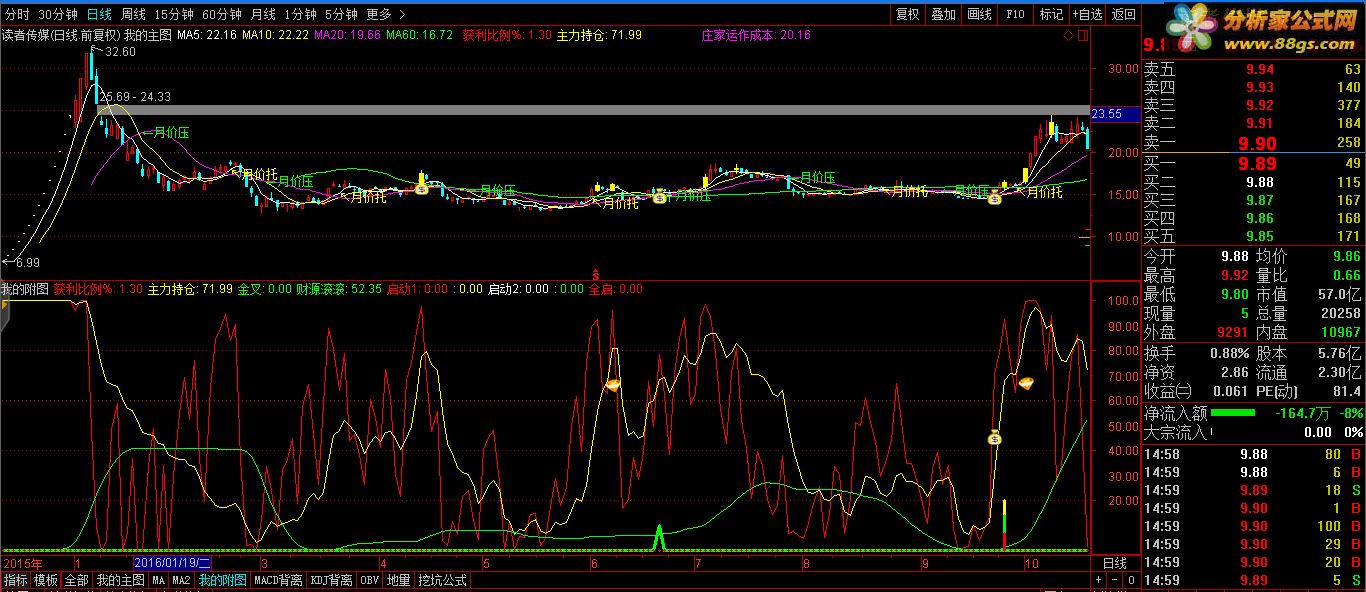Click the 大宗流入 row
Viewport: 1366px width, 592px height.
click(1254, 432)
